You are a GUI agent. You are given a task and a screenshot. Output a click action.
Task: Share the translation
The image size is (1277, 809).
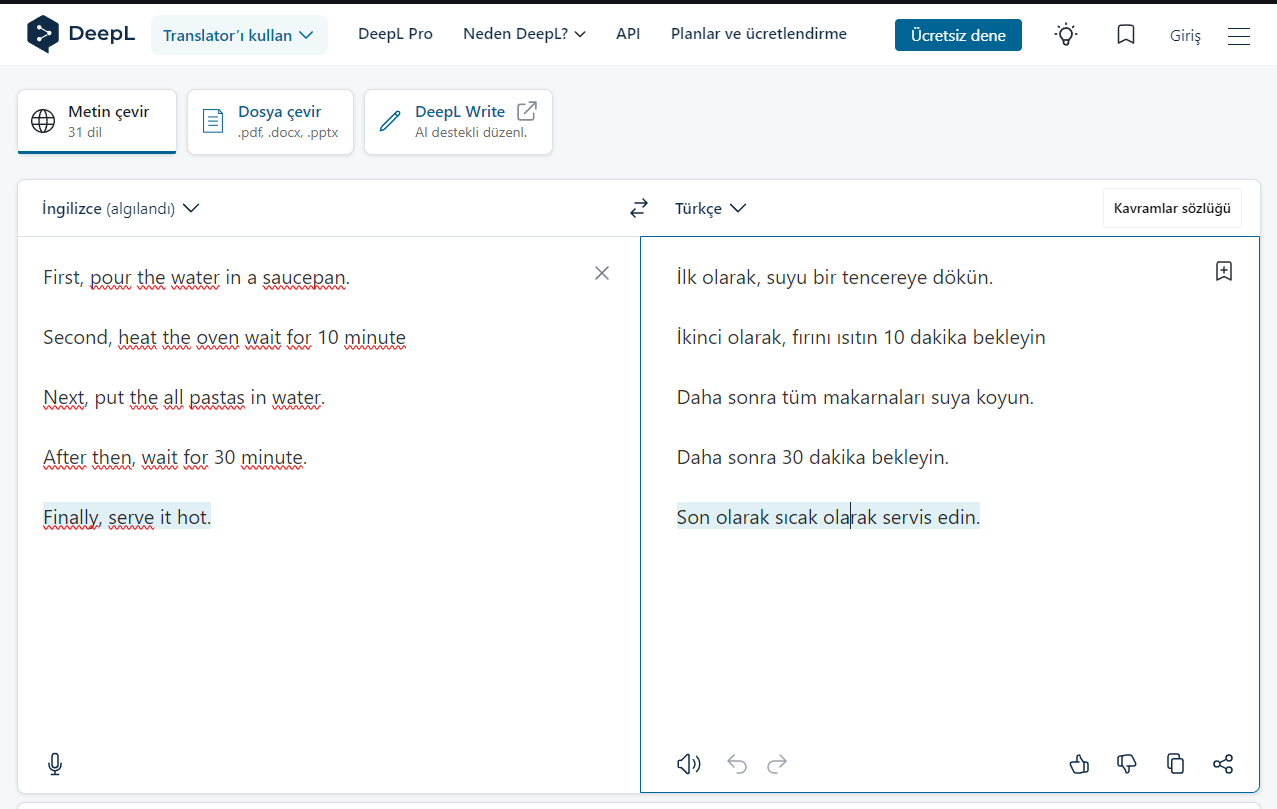pos(1223,764)
